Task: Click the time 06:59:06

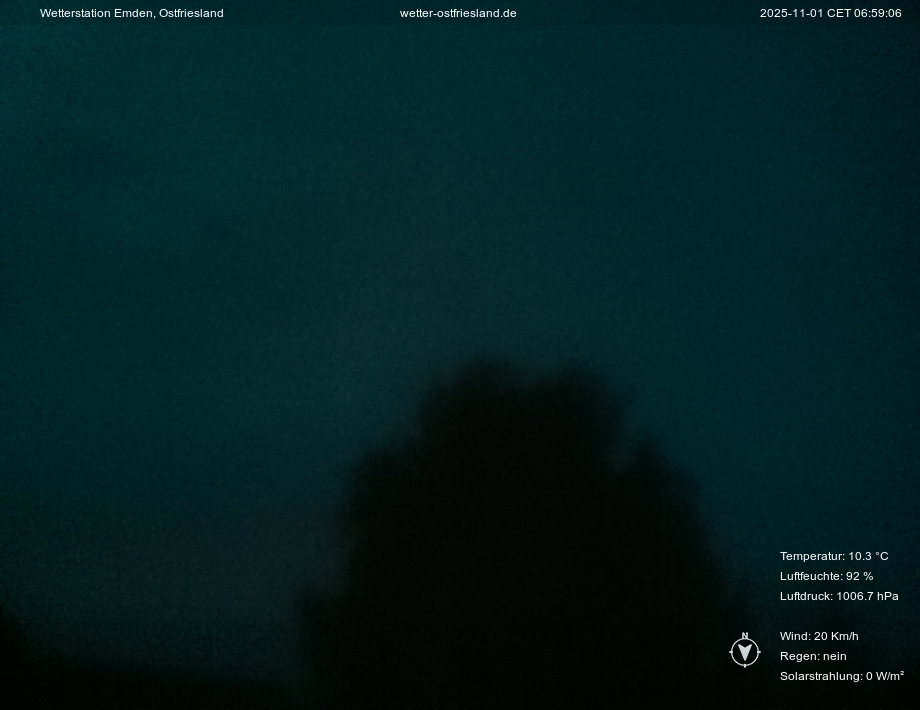Action: [x=878, y=13]
